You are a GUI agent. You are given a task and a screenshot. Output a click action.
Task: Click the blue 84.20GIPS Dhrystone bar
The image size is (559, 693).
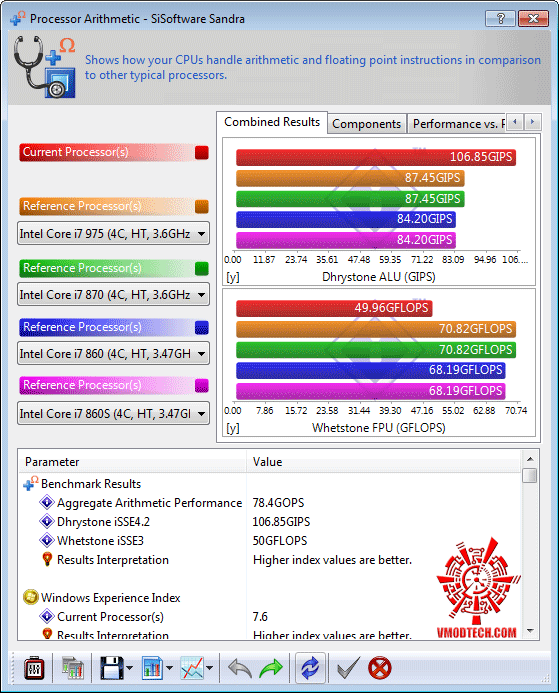(346, 219)
